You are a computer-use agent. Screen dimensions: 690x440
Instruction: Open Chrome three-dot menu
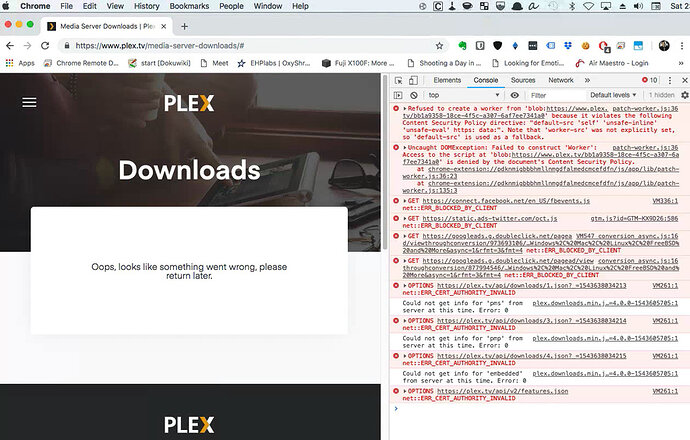[682, 45]
